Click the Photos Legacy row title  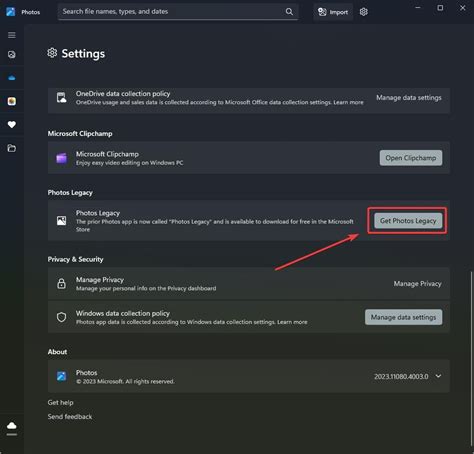click(x=98, y=213)
